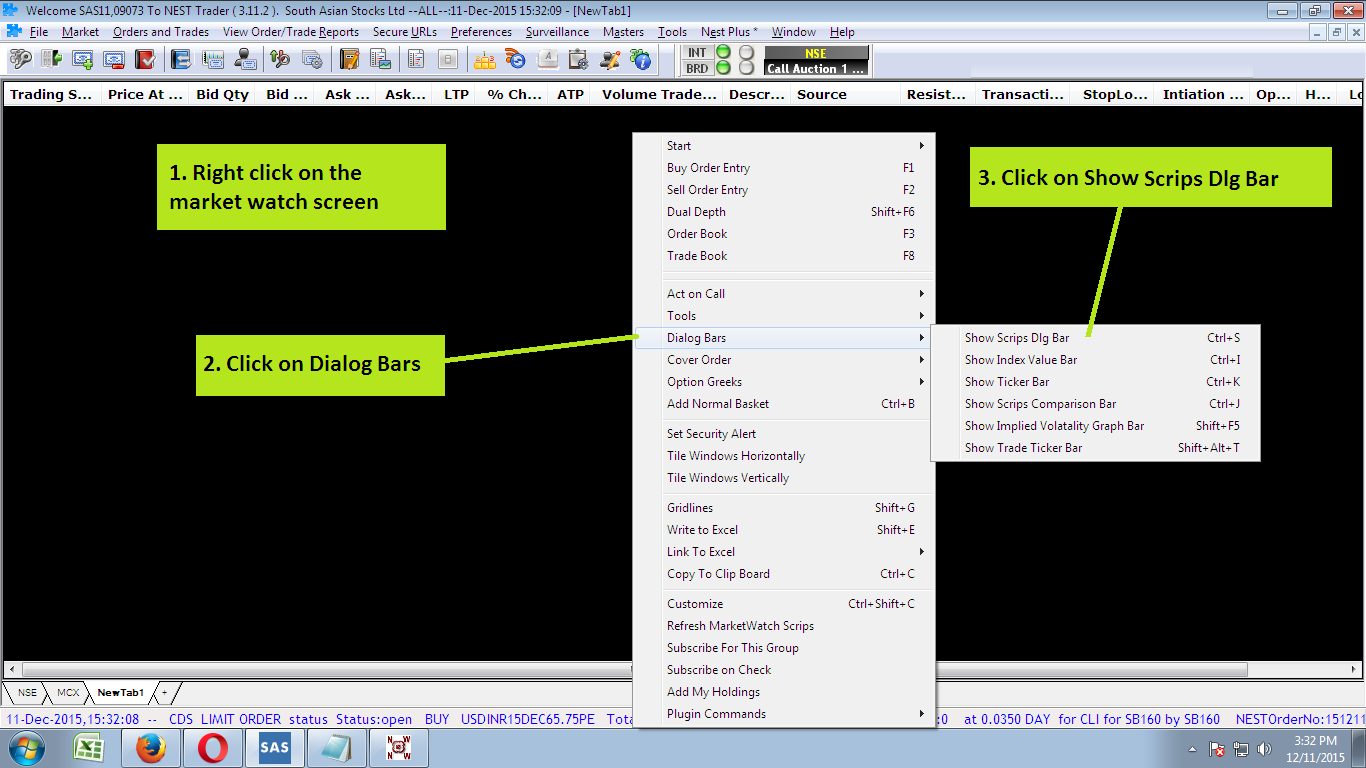Expand the Cover Order submenu
1366x768 pixels.
pos(785,360)
